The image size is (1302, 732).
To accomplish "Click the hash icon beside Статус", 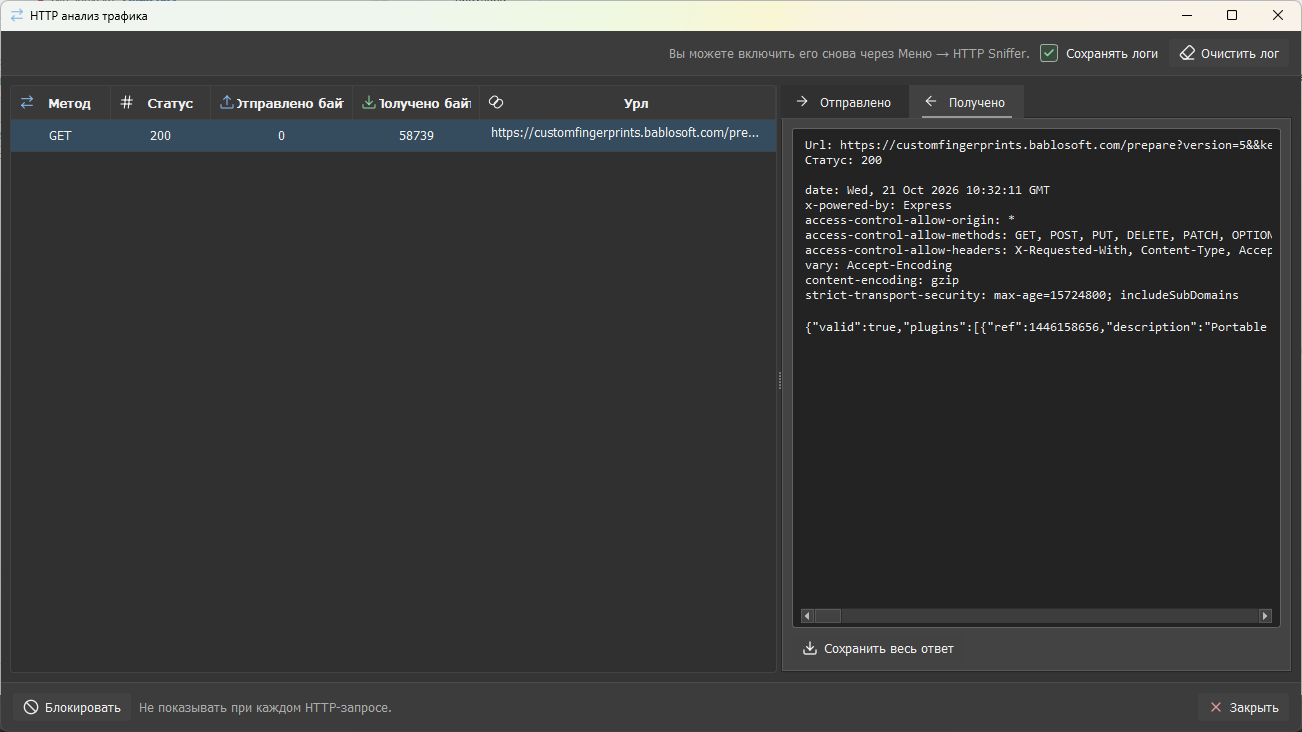I will 126,102.
